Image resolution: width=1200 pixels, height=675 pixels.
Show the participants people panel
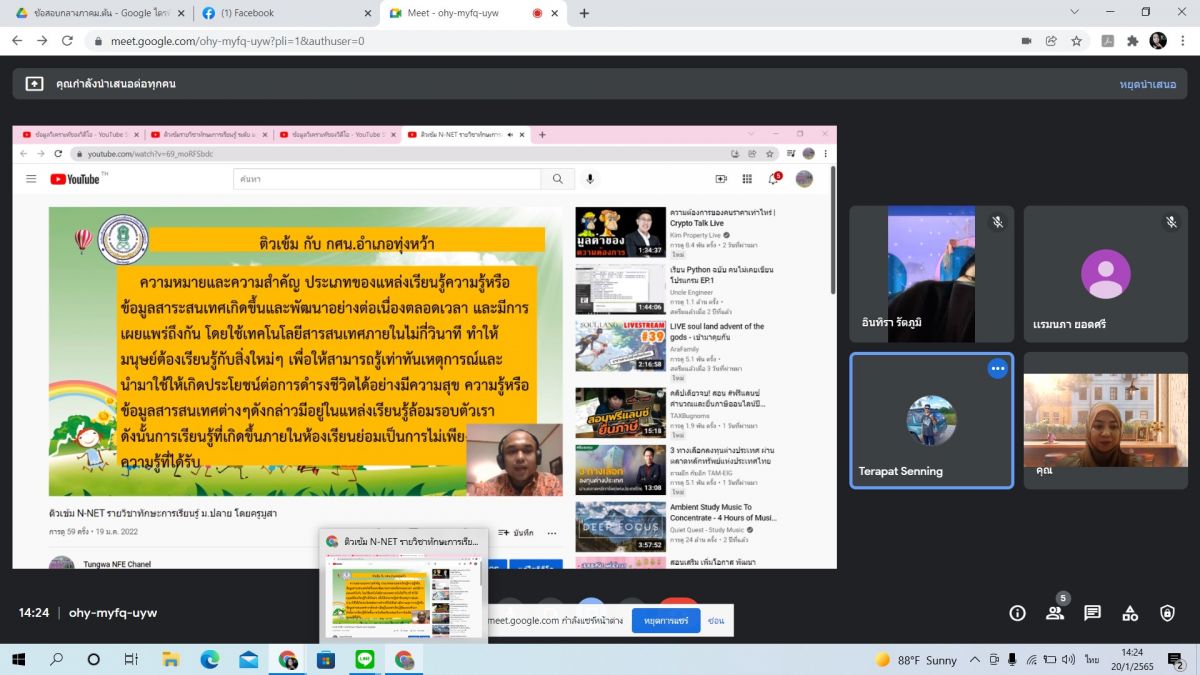tap(1055, 613)
